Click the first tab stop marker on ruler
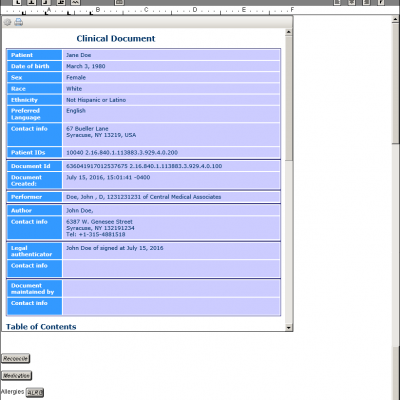 tap(24, 13)
